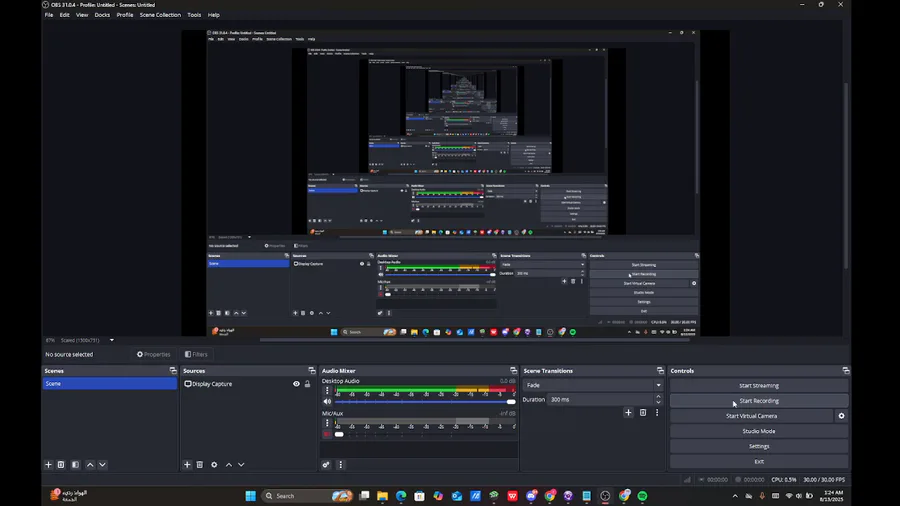Click the Filters button on the source toolbar
The height and width of the screenshot is (506, 900).
196,355
